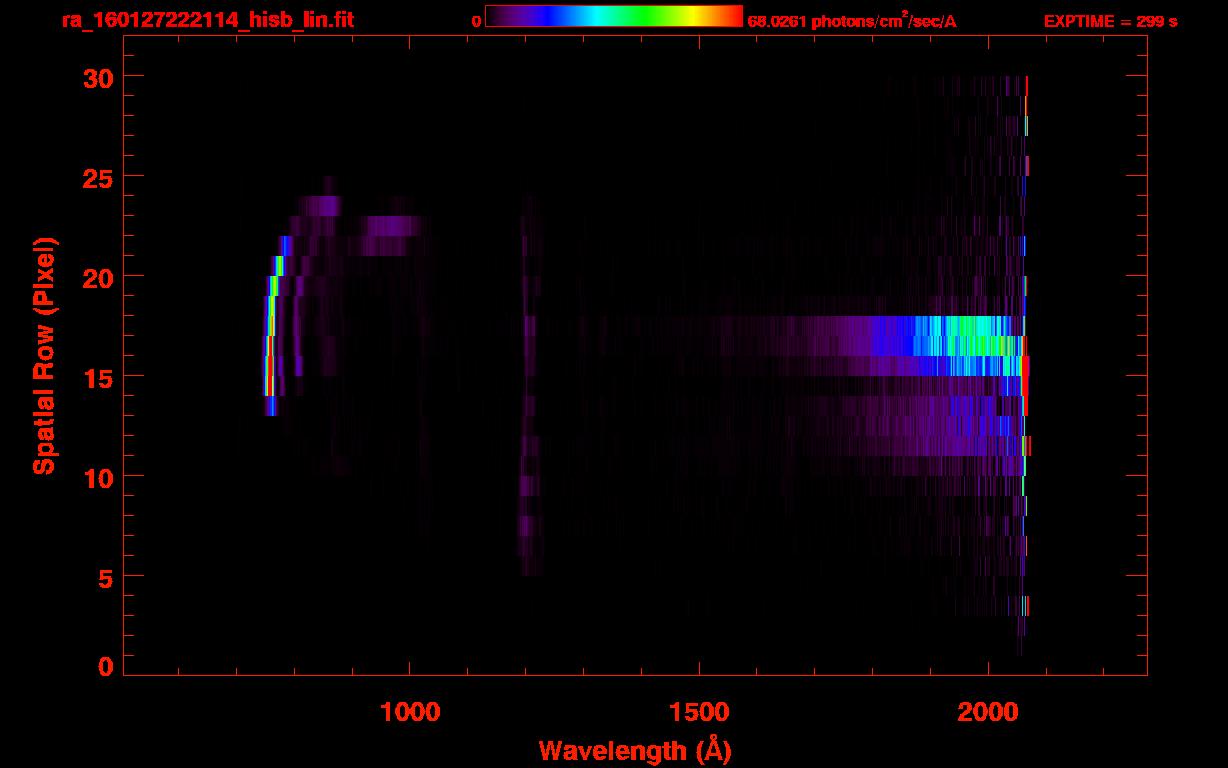Image resolution: width=1228 pixels, height=768 pixels.
Task: Click the x-axis tick label 1500
Action: click(699, 711)
